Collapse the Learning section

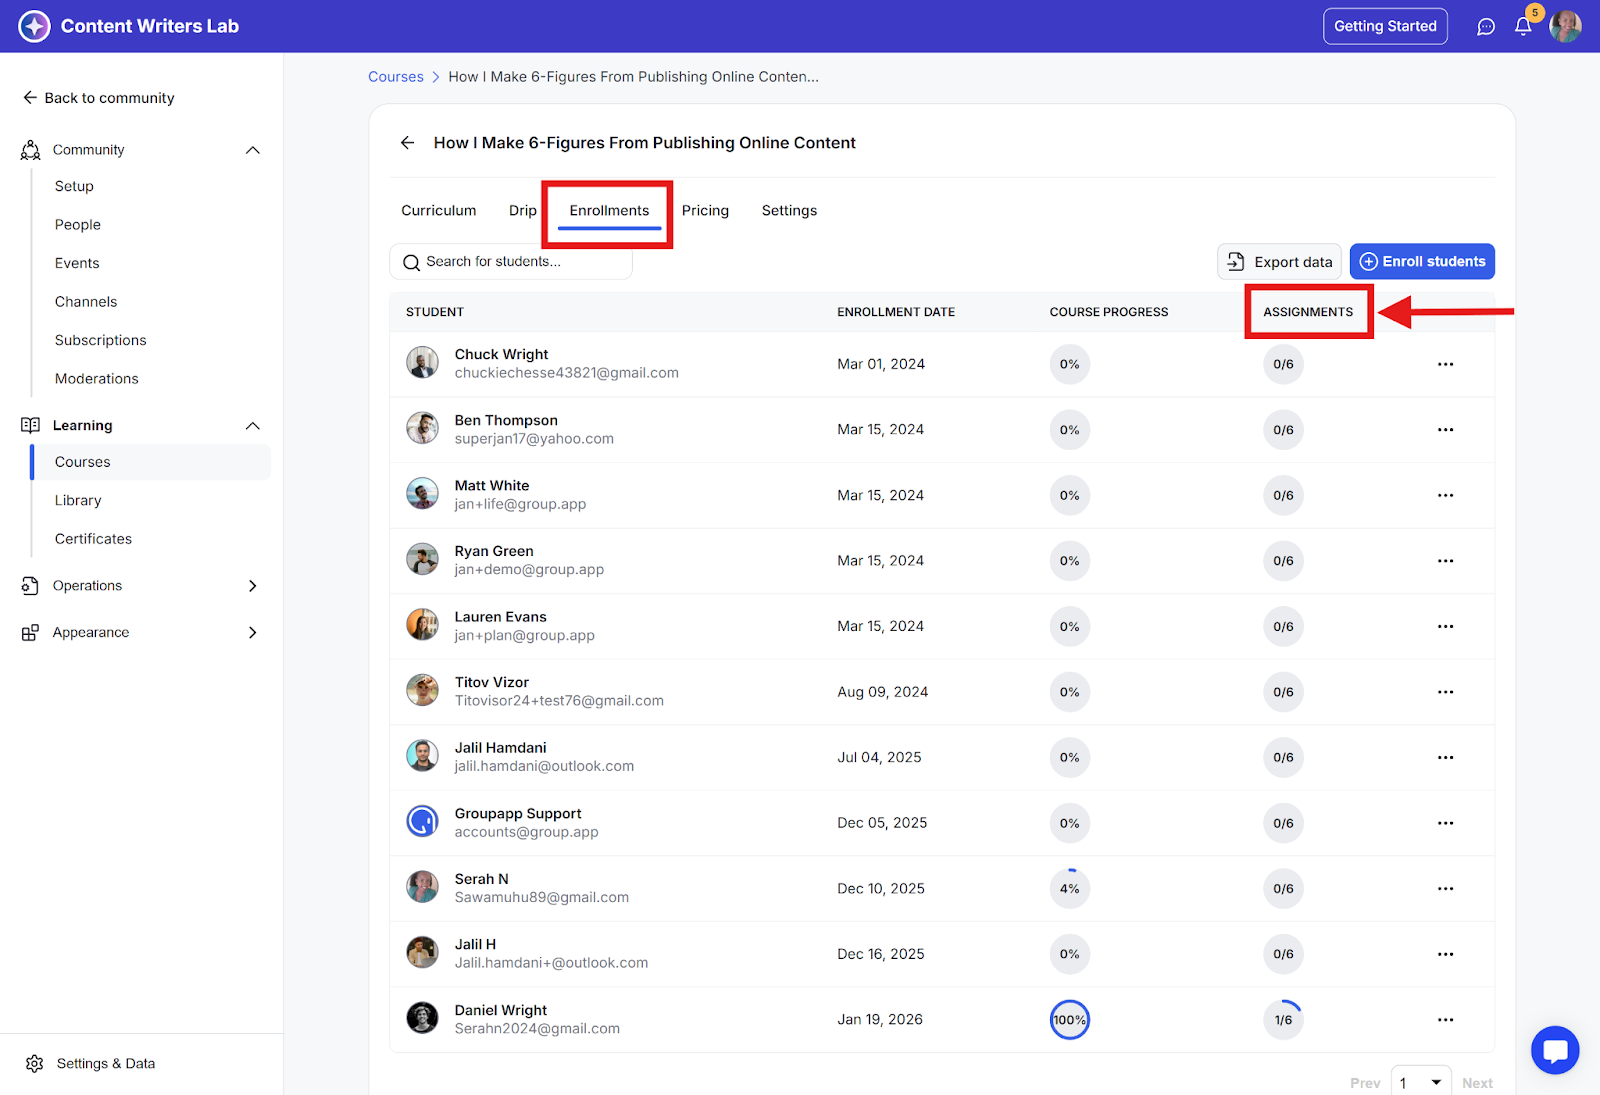[x=253, y=426]
